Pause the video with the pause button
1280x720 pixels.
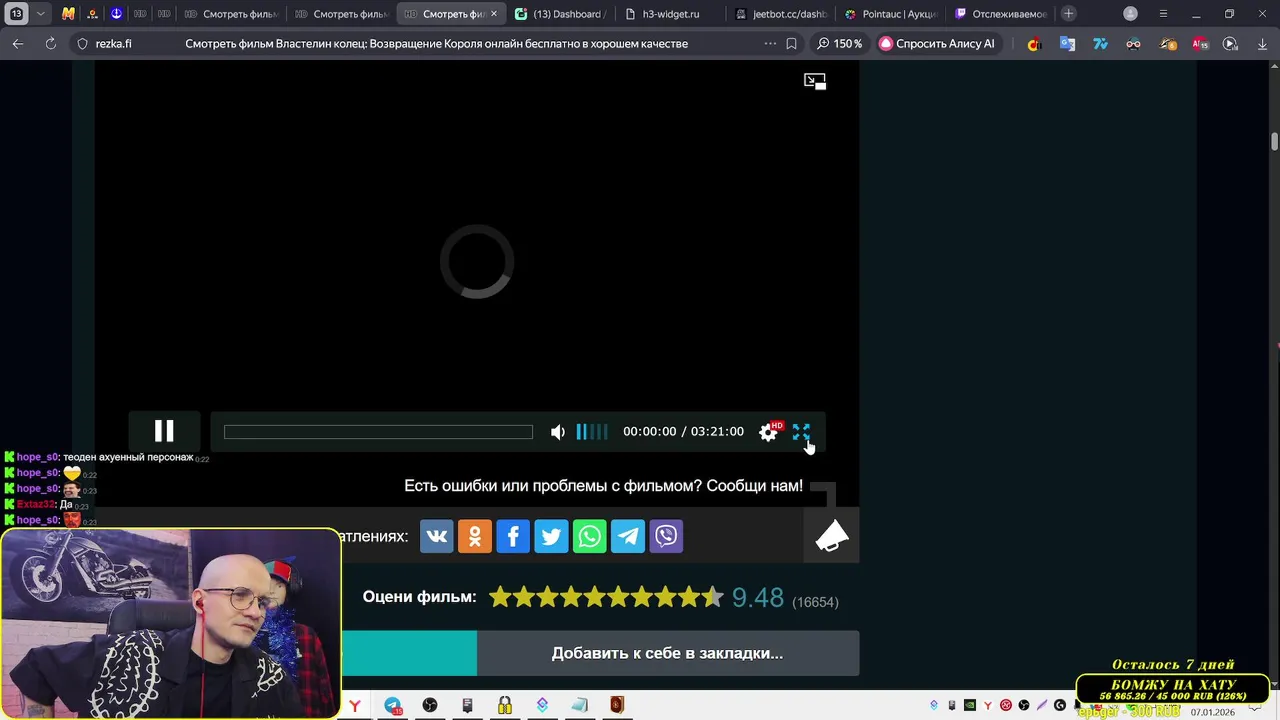tap(164, 431)
